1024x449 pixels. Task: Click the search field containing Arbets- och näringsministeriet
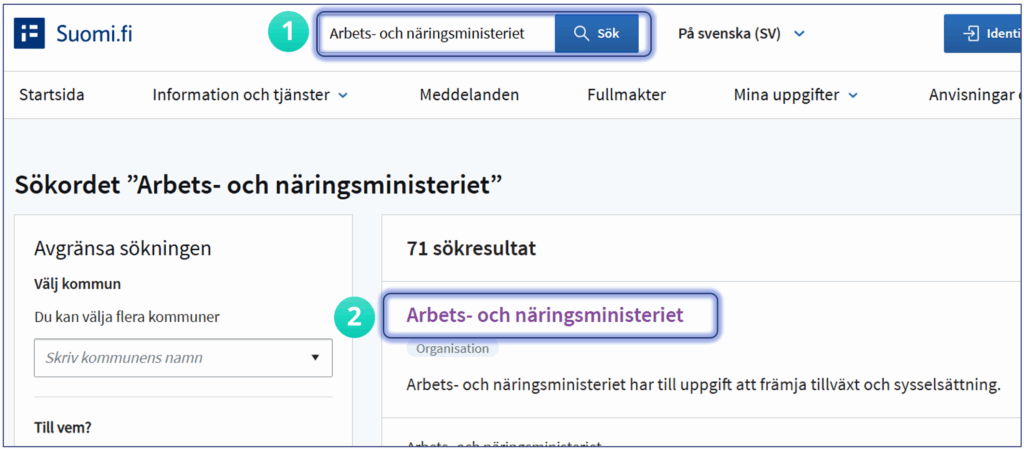pos(436,34)
